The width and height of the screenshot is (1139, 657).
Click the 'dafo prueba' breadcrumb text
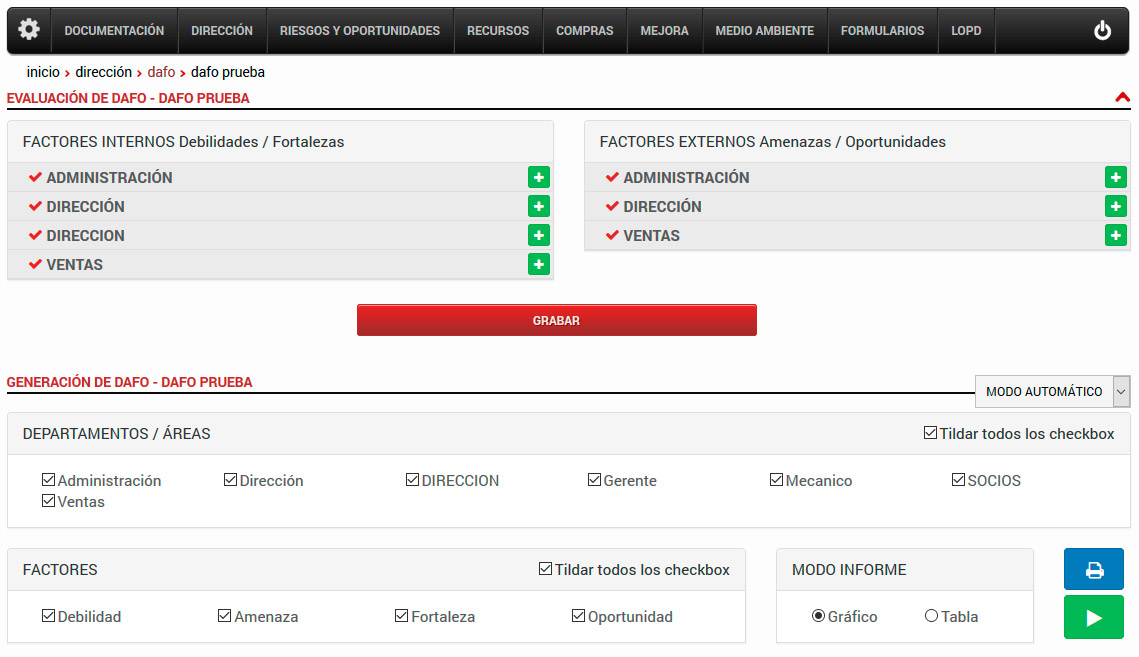[x=227, y=72]
